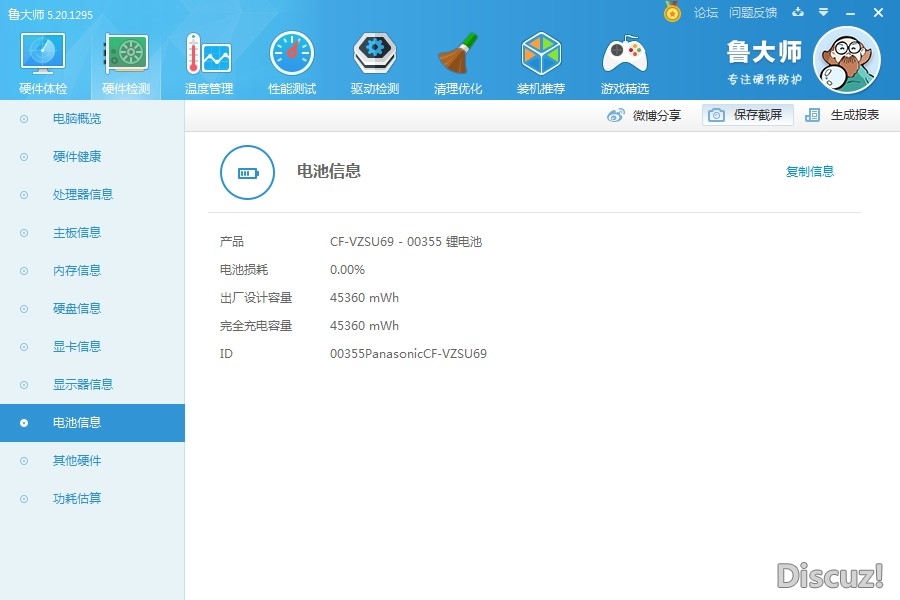Image resolution: width=900 pixels, height=600 pixels.
Task: Open the 硬件体检 hardware checkup icon
Action: (x=43, y=55)
